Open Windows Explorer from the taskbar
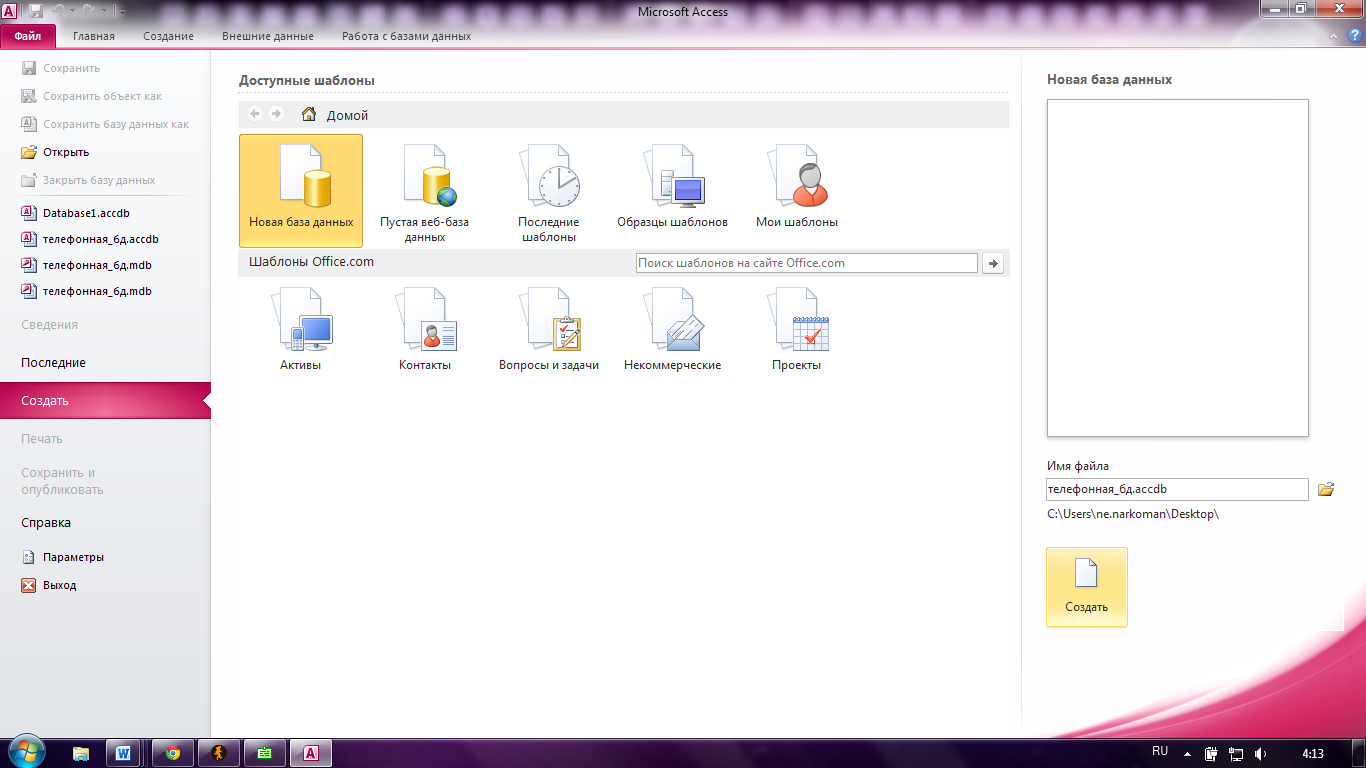The height and width of the screenshot is (768, 1366). [81, 753]
